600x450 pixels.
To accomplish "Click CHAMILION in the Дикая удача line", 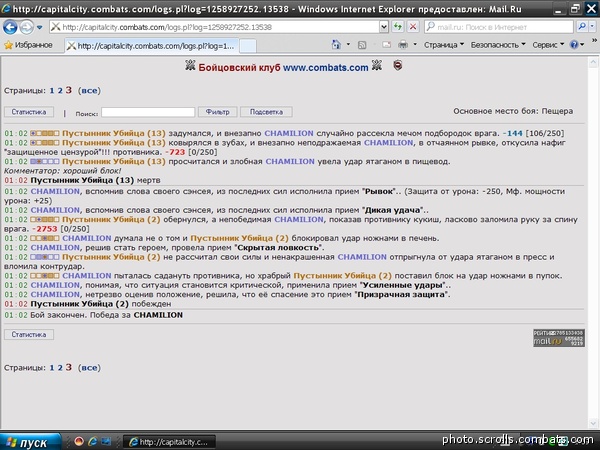I will [x=55, y=210].
